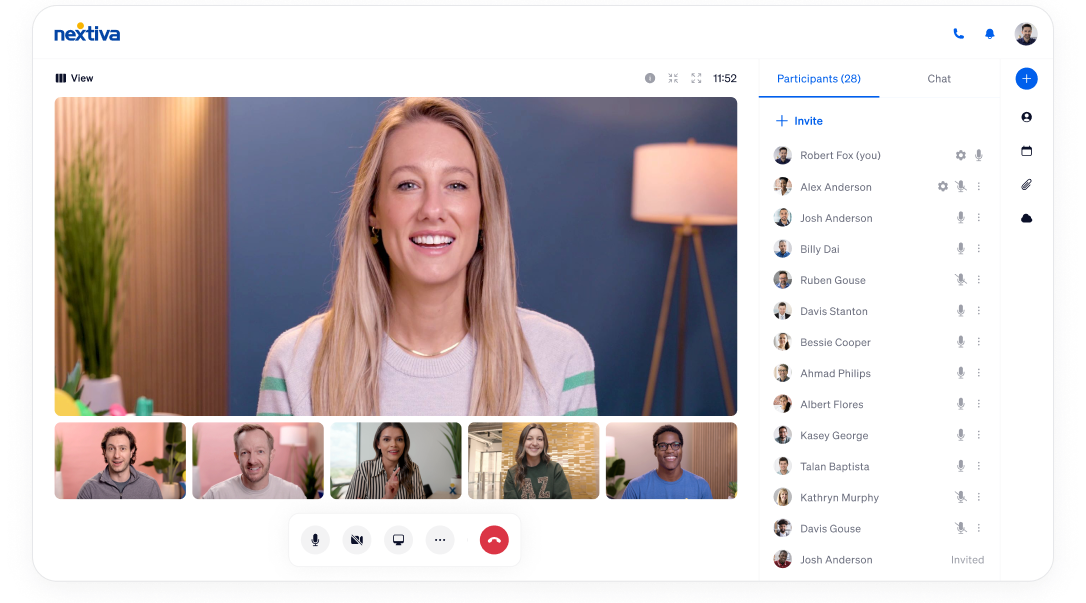
Task: Switch to the Chat tab
Action: click(938, 78)
